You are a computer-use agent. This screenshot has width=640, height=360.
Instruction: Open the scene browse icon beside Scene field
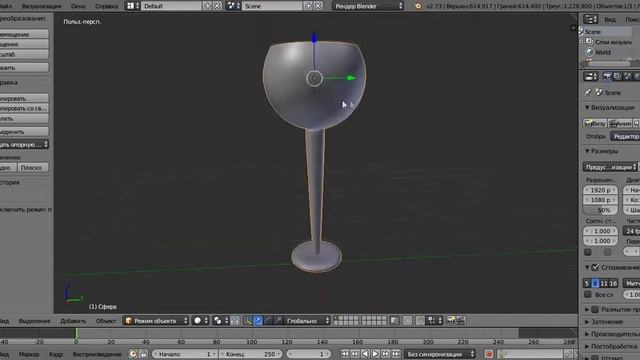(233, 6)
